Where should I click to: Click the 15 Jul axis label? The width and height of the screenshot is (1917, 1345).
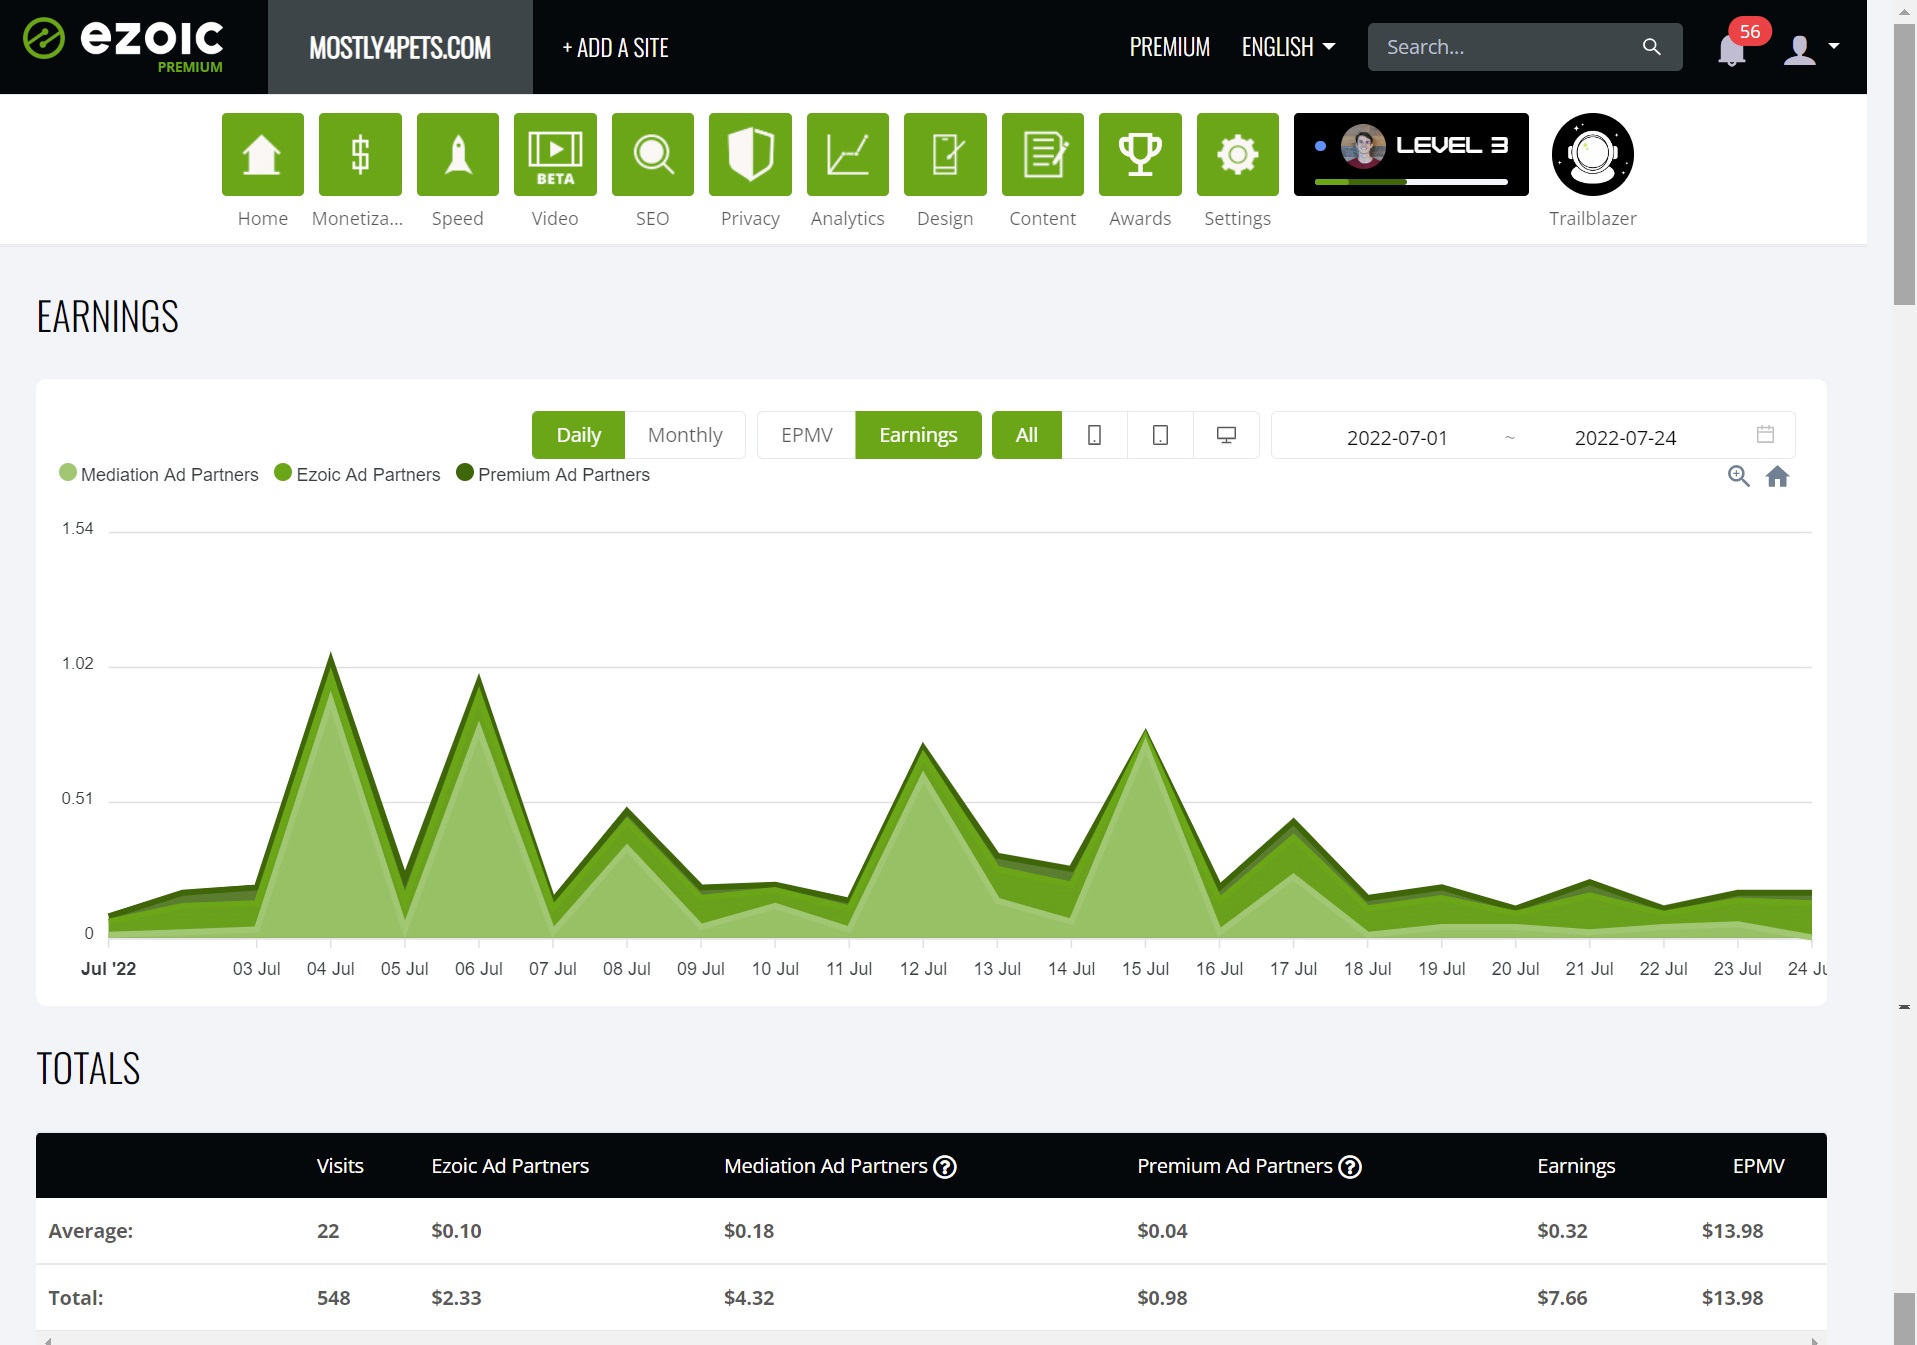(1145, 969)
